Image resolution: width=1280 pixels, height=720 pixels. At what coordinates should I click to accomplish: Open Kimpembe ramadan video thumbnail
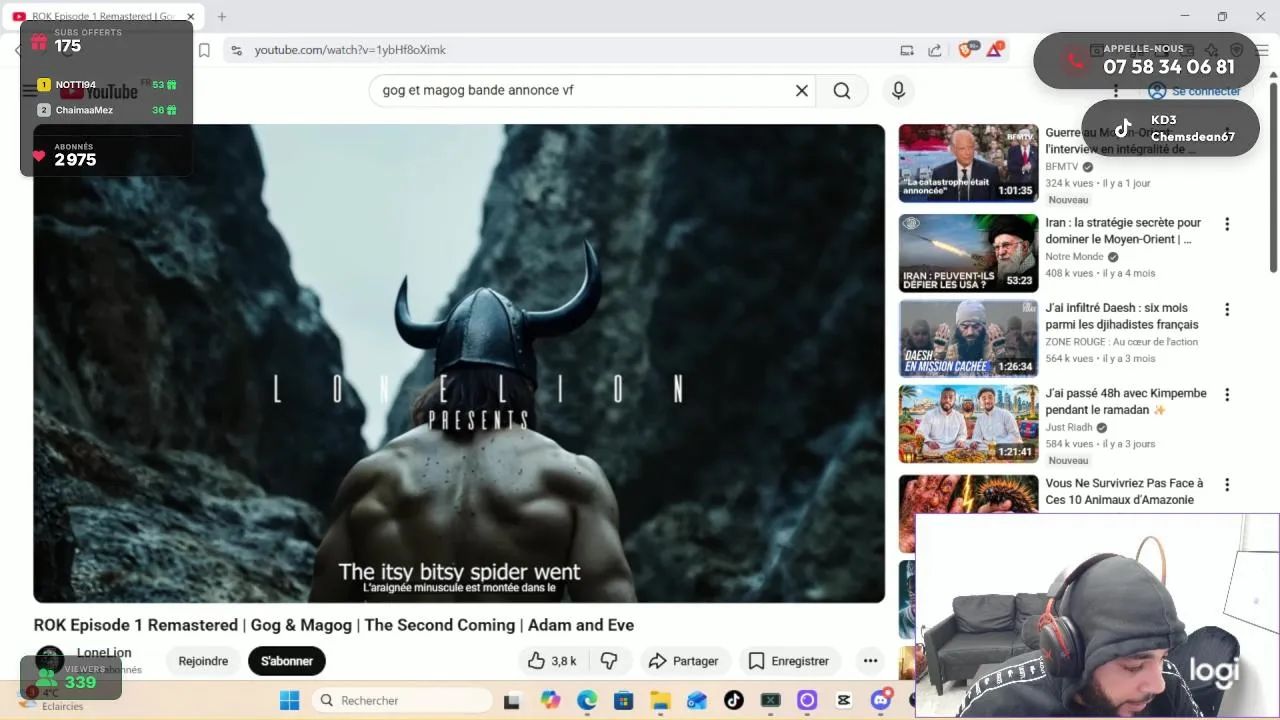(x=968, y=423)
